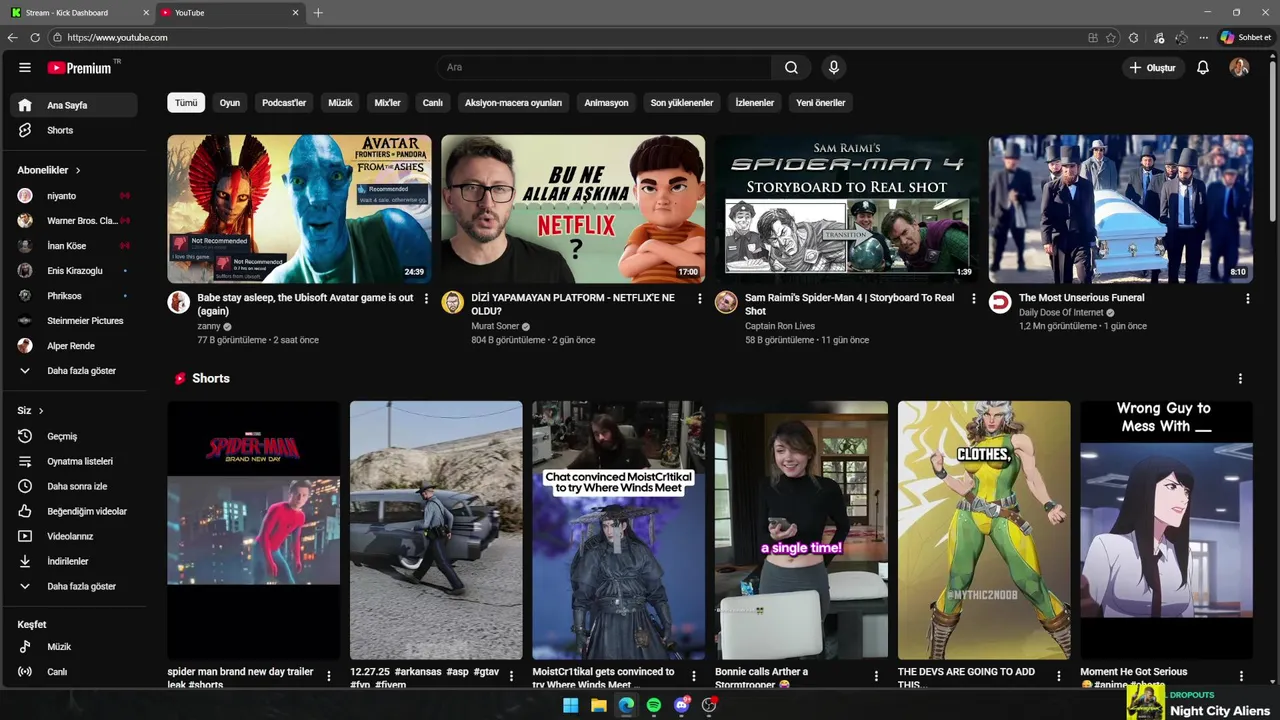
Task: Open Phriksos channel subscription
Action: (74, 296)
